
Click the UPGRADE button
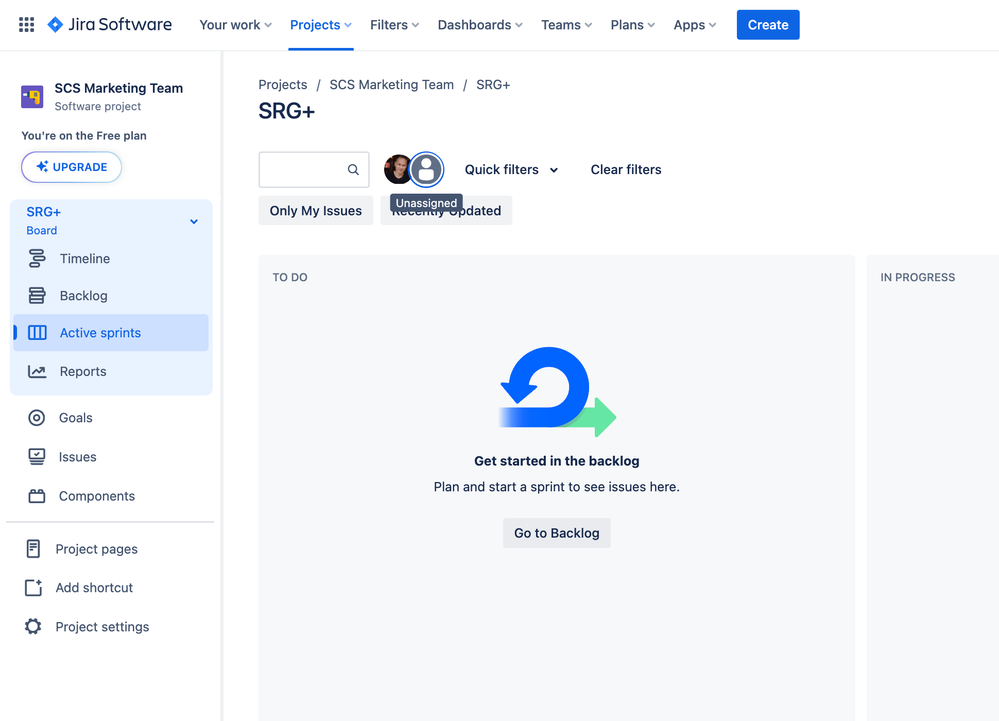[x=71, y=167]
